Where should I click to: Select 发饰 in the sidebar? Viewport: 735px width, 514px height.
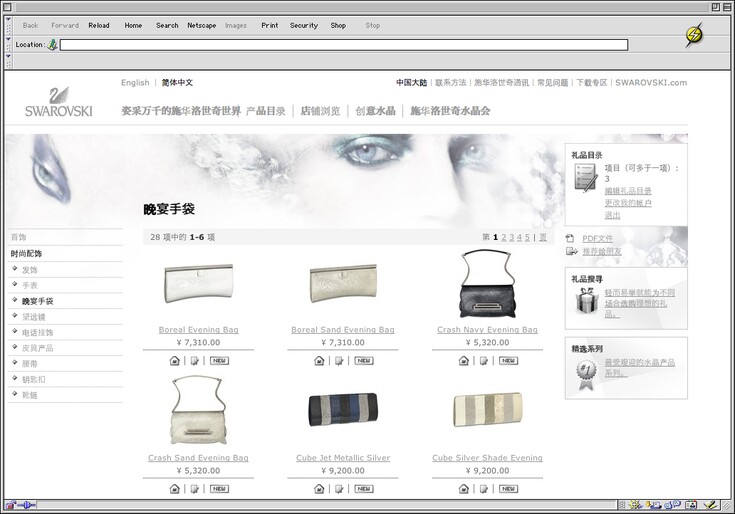[x=30, y=270]
